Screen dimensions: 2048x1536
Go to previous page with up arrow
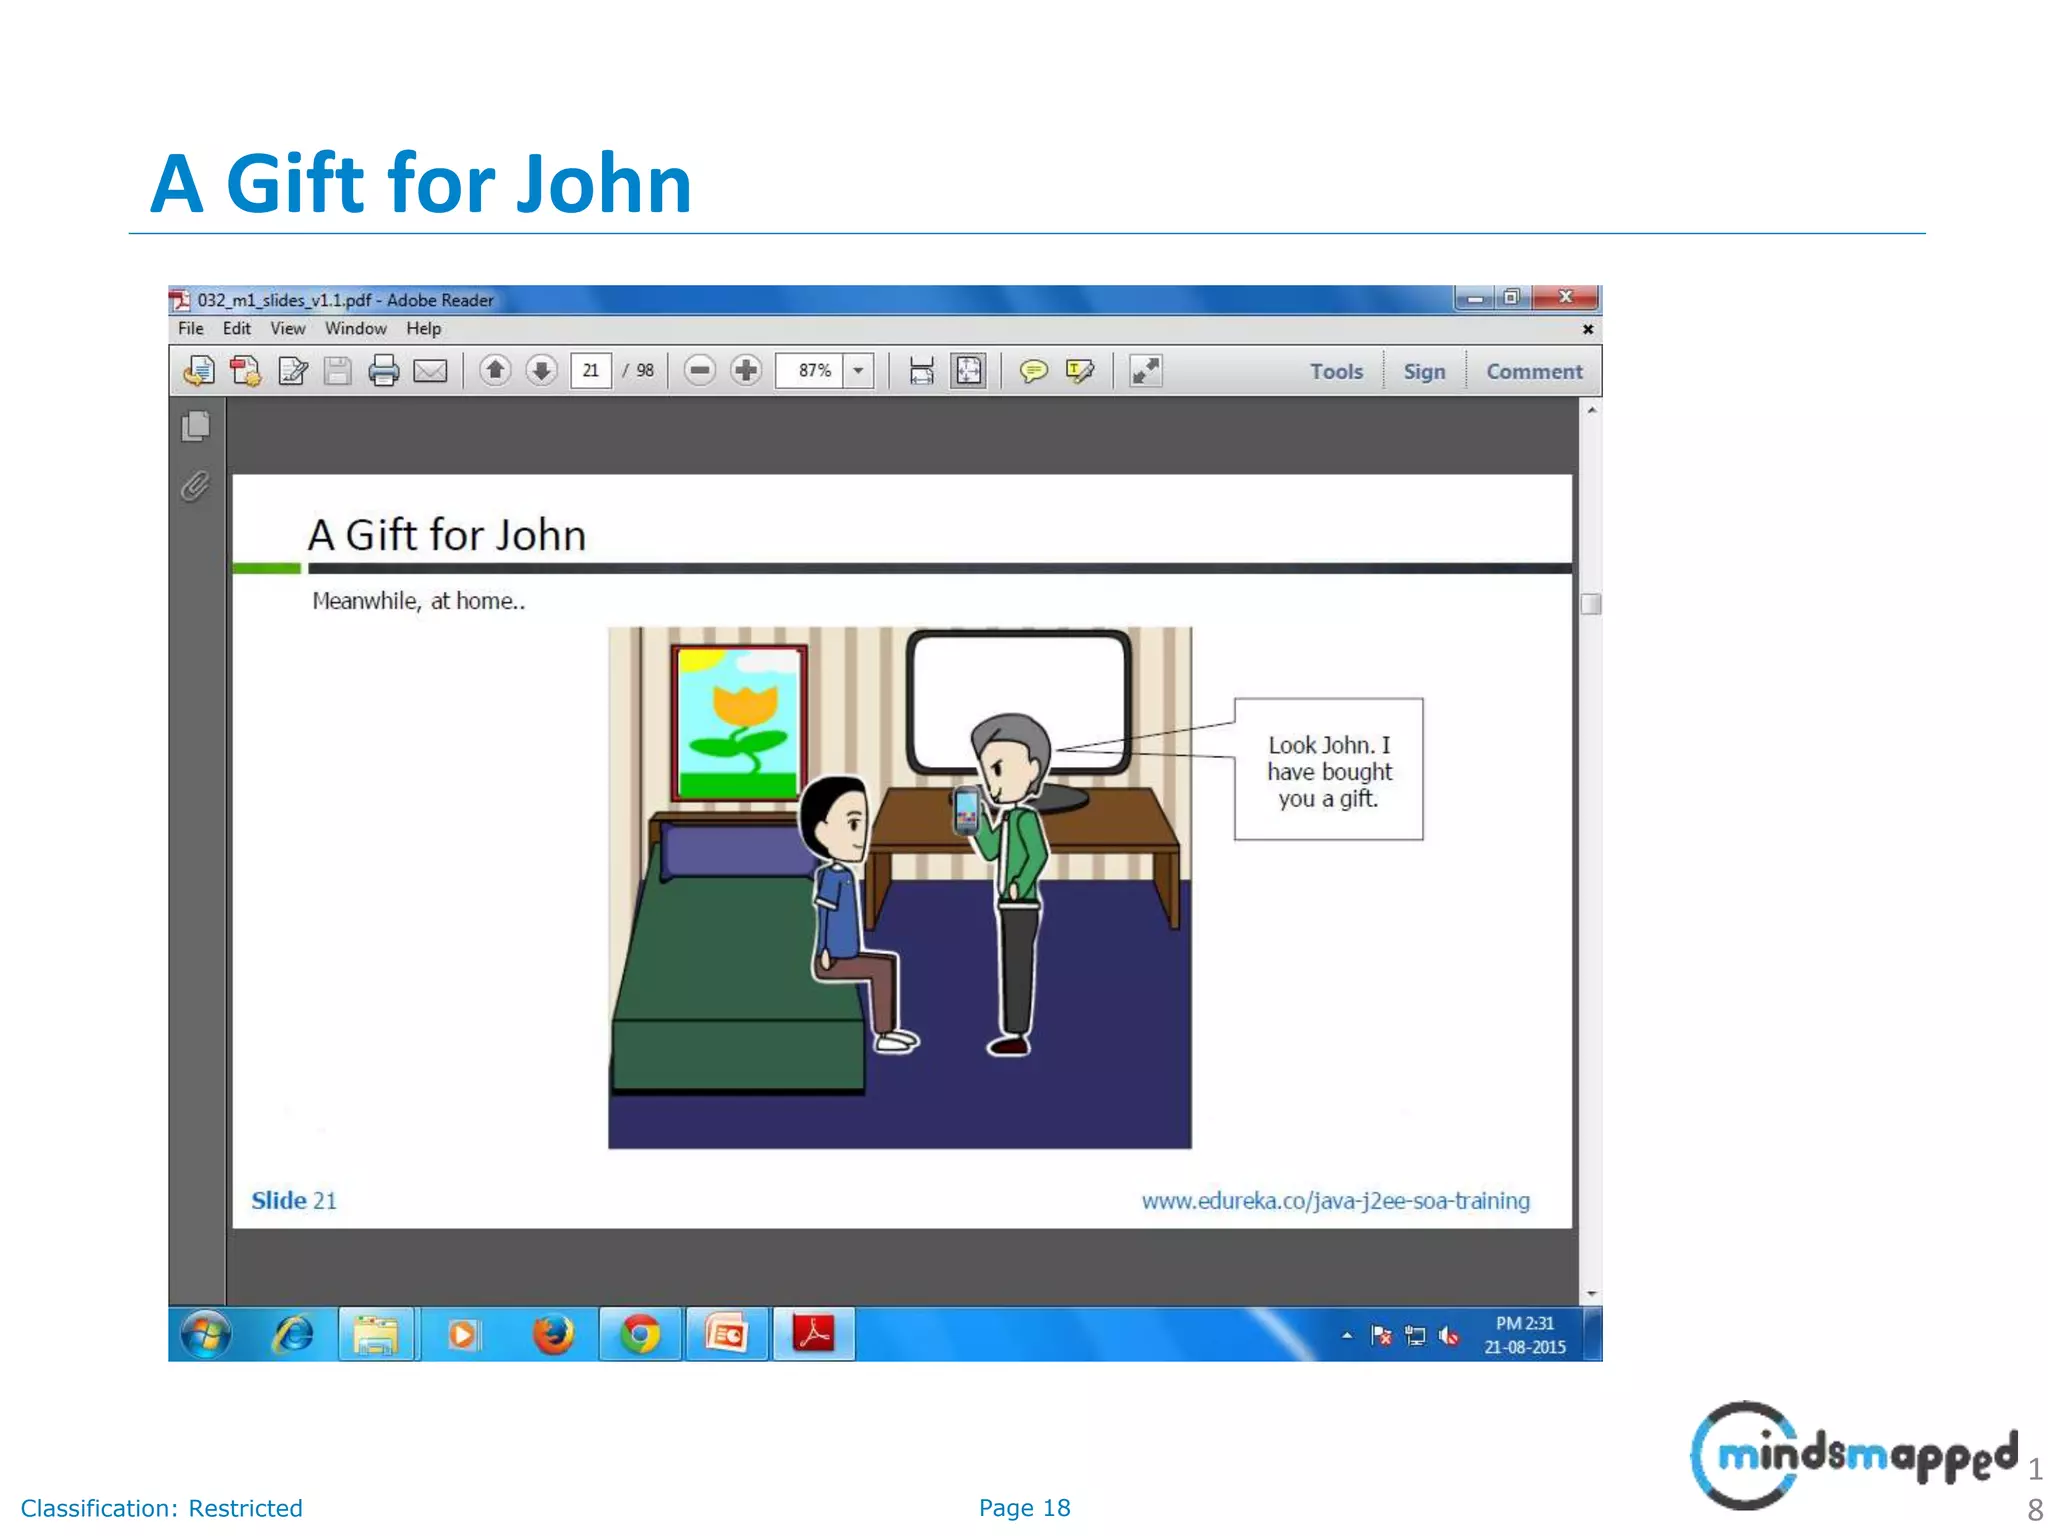[x=494, y=371]
